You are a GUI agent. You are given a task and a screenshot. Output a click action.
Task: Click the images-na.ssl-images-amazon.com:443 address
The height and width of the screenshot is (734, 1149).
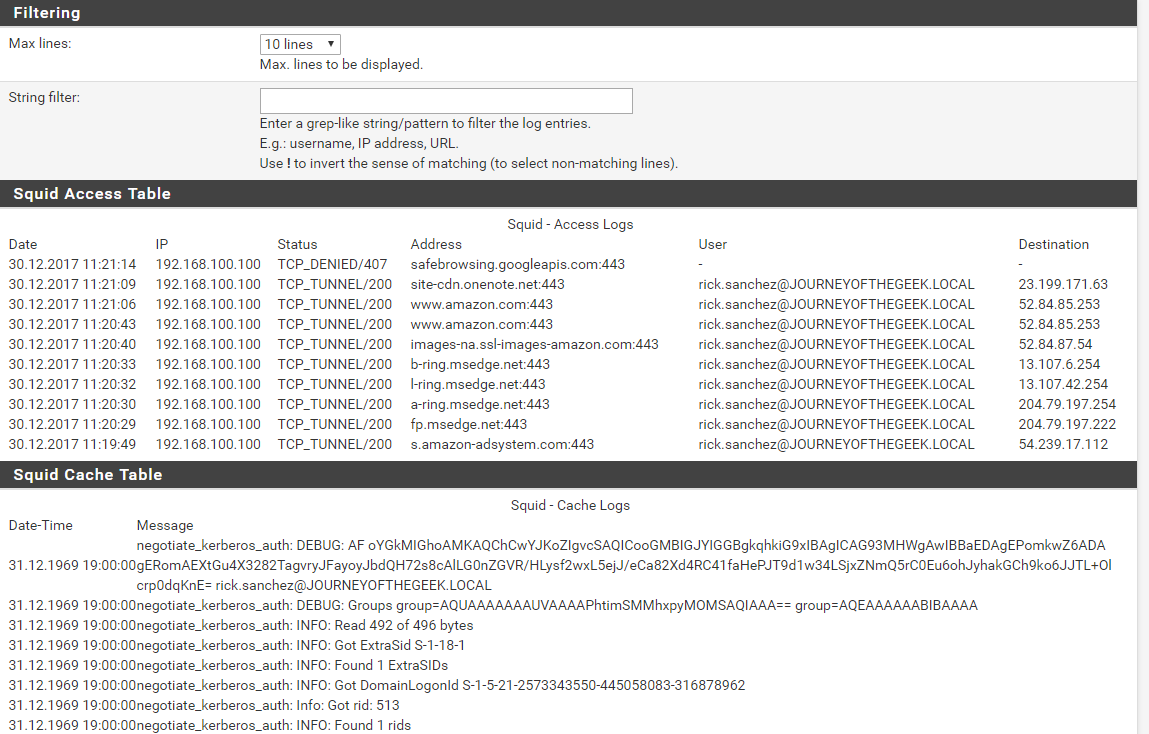click(x=534, y=344)
